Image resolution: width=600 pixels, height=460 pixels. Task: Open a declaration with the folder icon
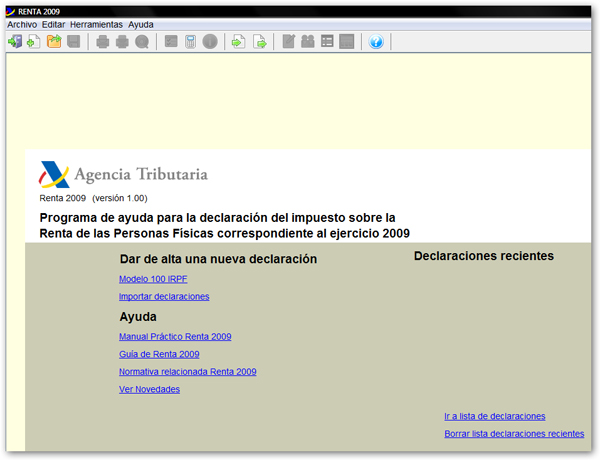(x=54, y=41)
